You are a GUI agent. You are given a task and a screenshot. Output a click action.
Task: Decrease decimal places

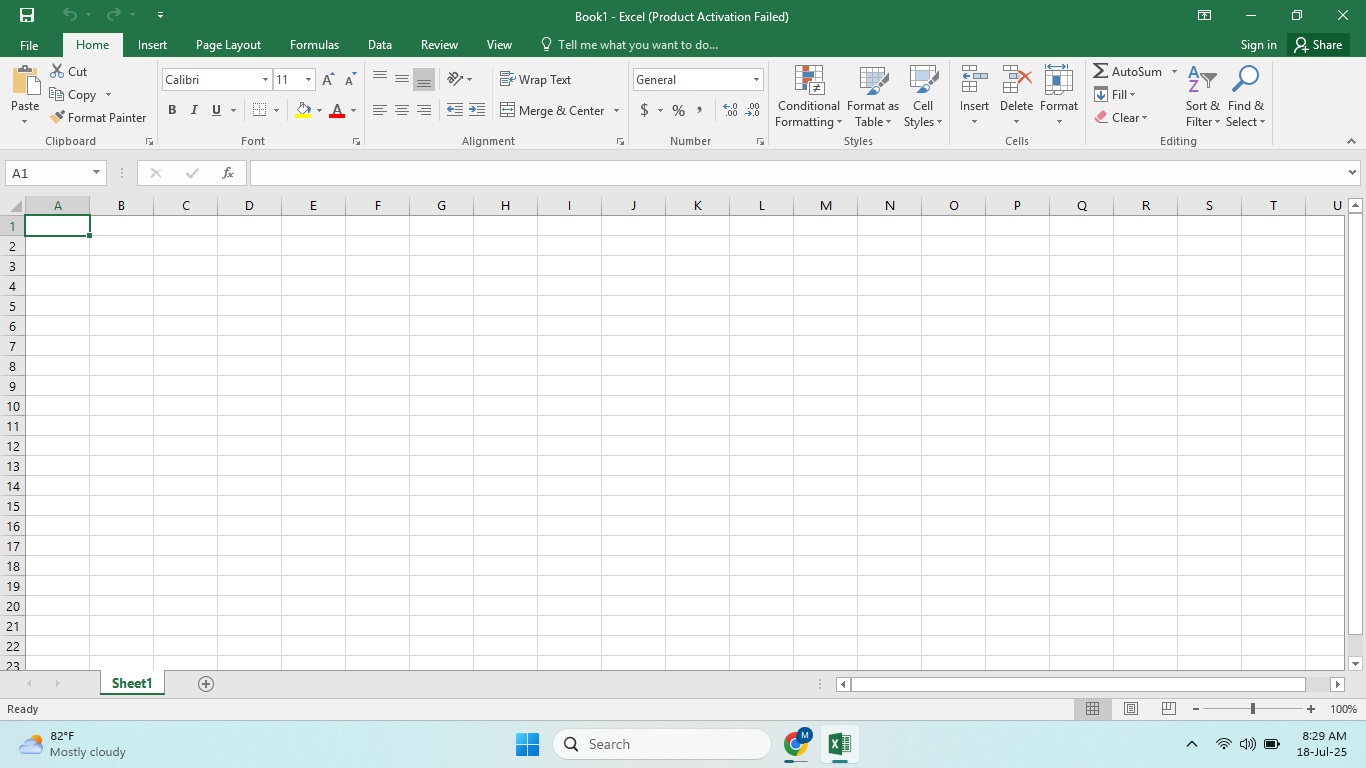(x=753, y=110)
